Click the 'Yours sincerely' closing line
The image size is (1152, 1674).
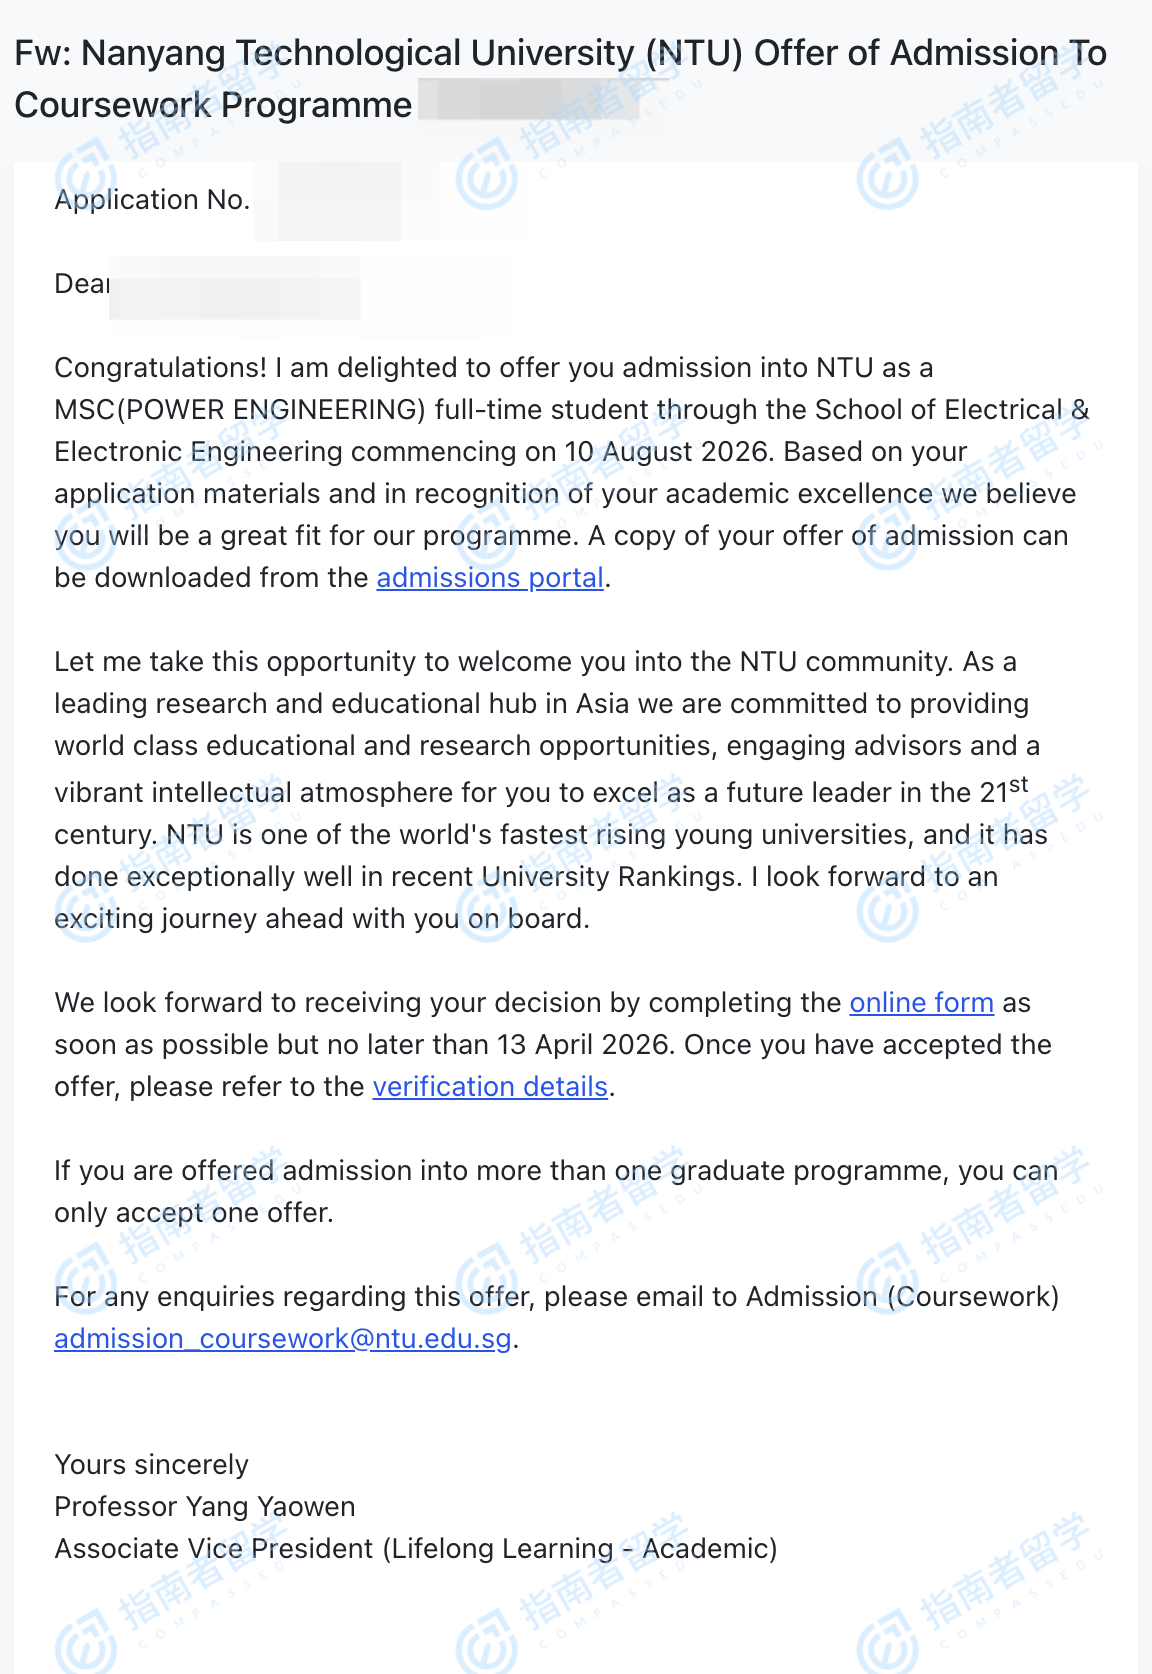click(151, 1465)
